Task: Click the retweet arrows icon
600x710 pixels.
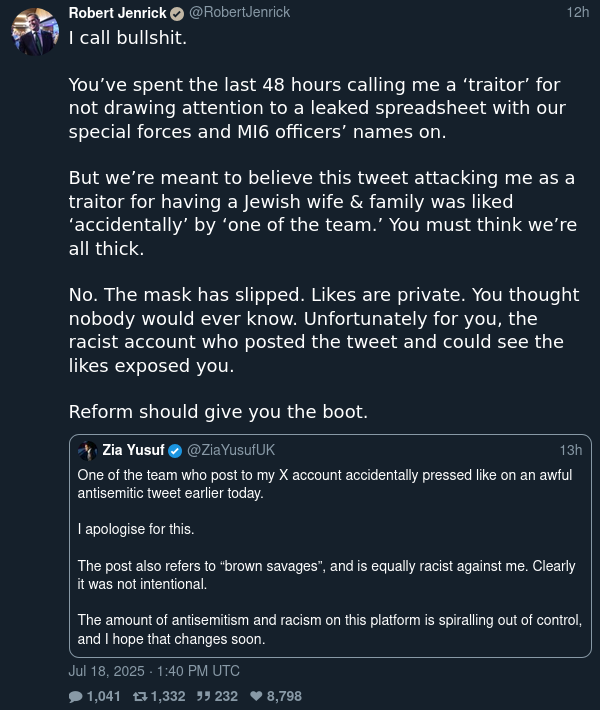Action: pos(140,696)
